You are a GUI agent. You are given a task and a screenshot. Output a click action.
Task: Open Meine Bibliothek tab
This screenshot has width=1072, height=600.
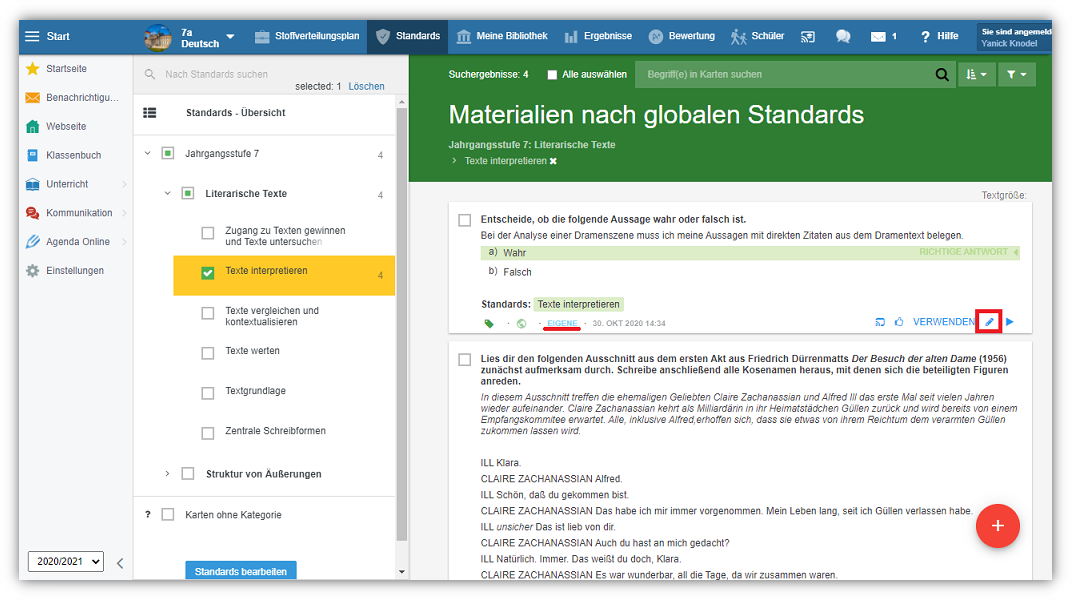(x=502, y=36)
